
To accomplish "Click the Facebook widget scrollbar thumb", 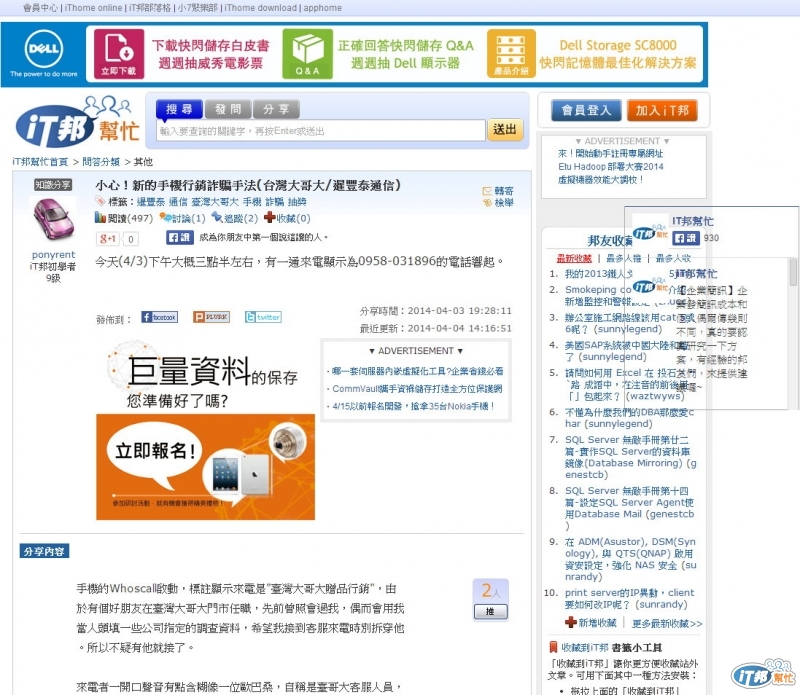I will pyautogui.click(x=793, y=271).
